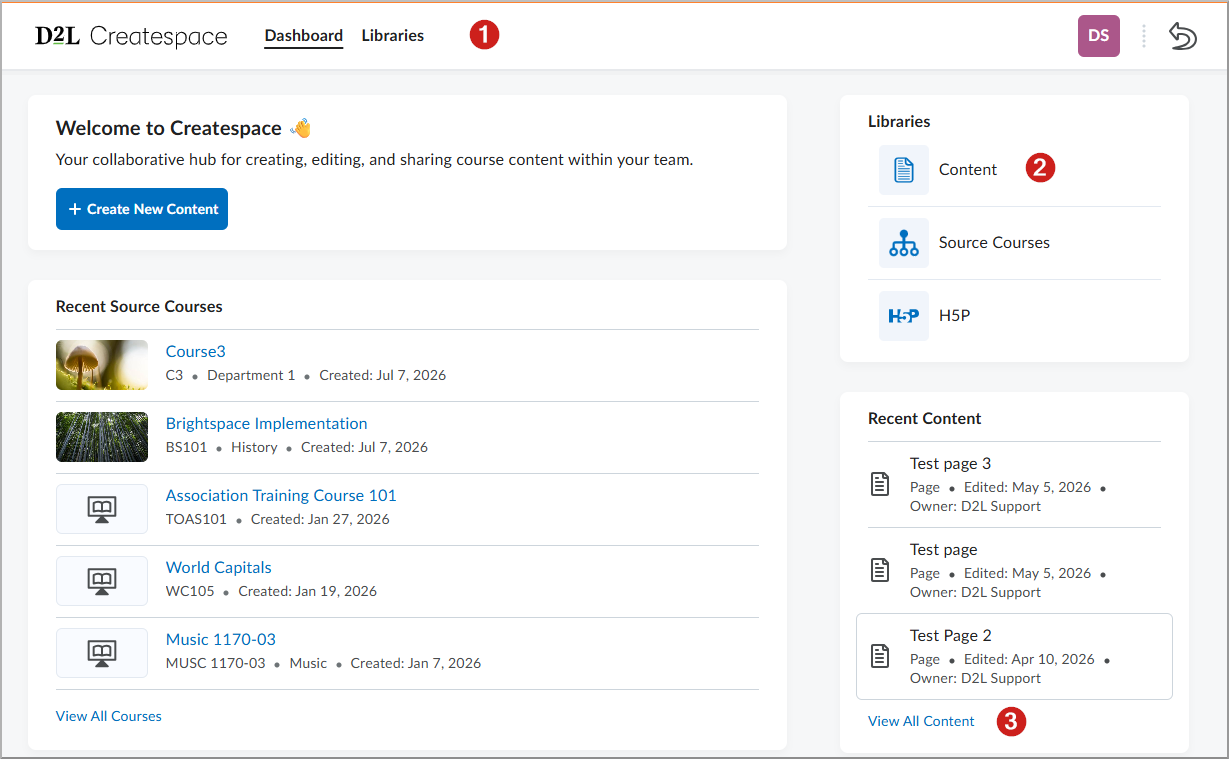Click the View All Content link

tap(921, 721)
